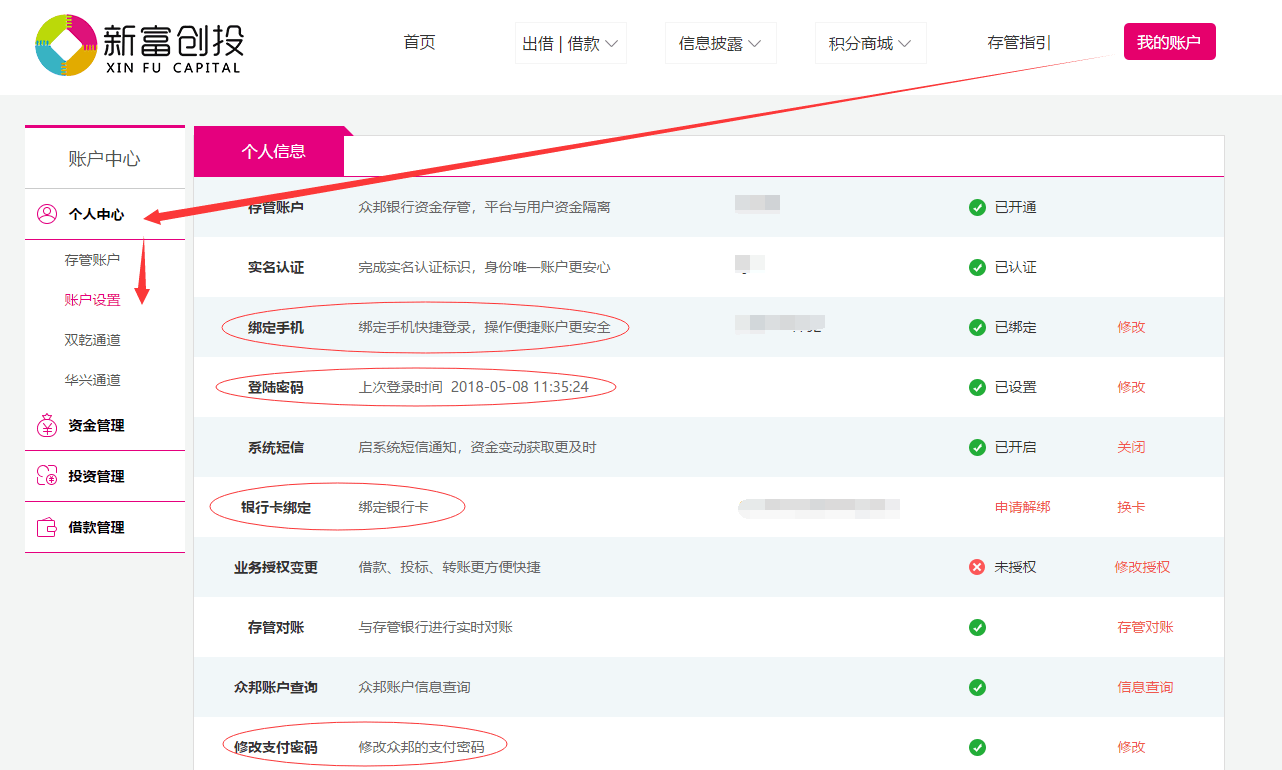Click the 借款管理 wallet icon
This screenshot has width=1282, height=770.
[x=47, y=528]
